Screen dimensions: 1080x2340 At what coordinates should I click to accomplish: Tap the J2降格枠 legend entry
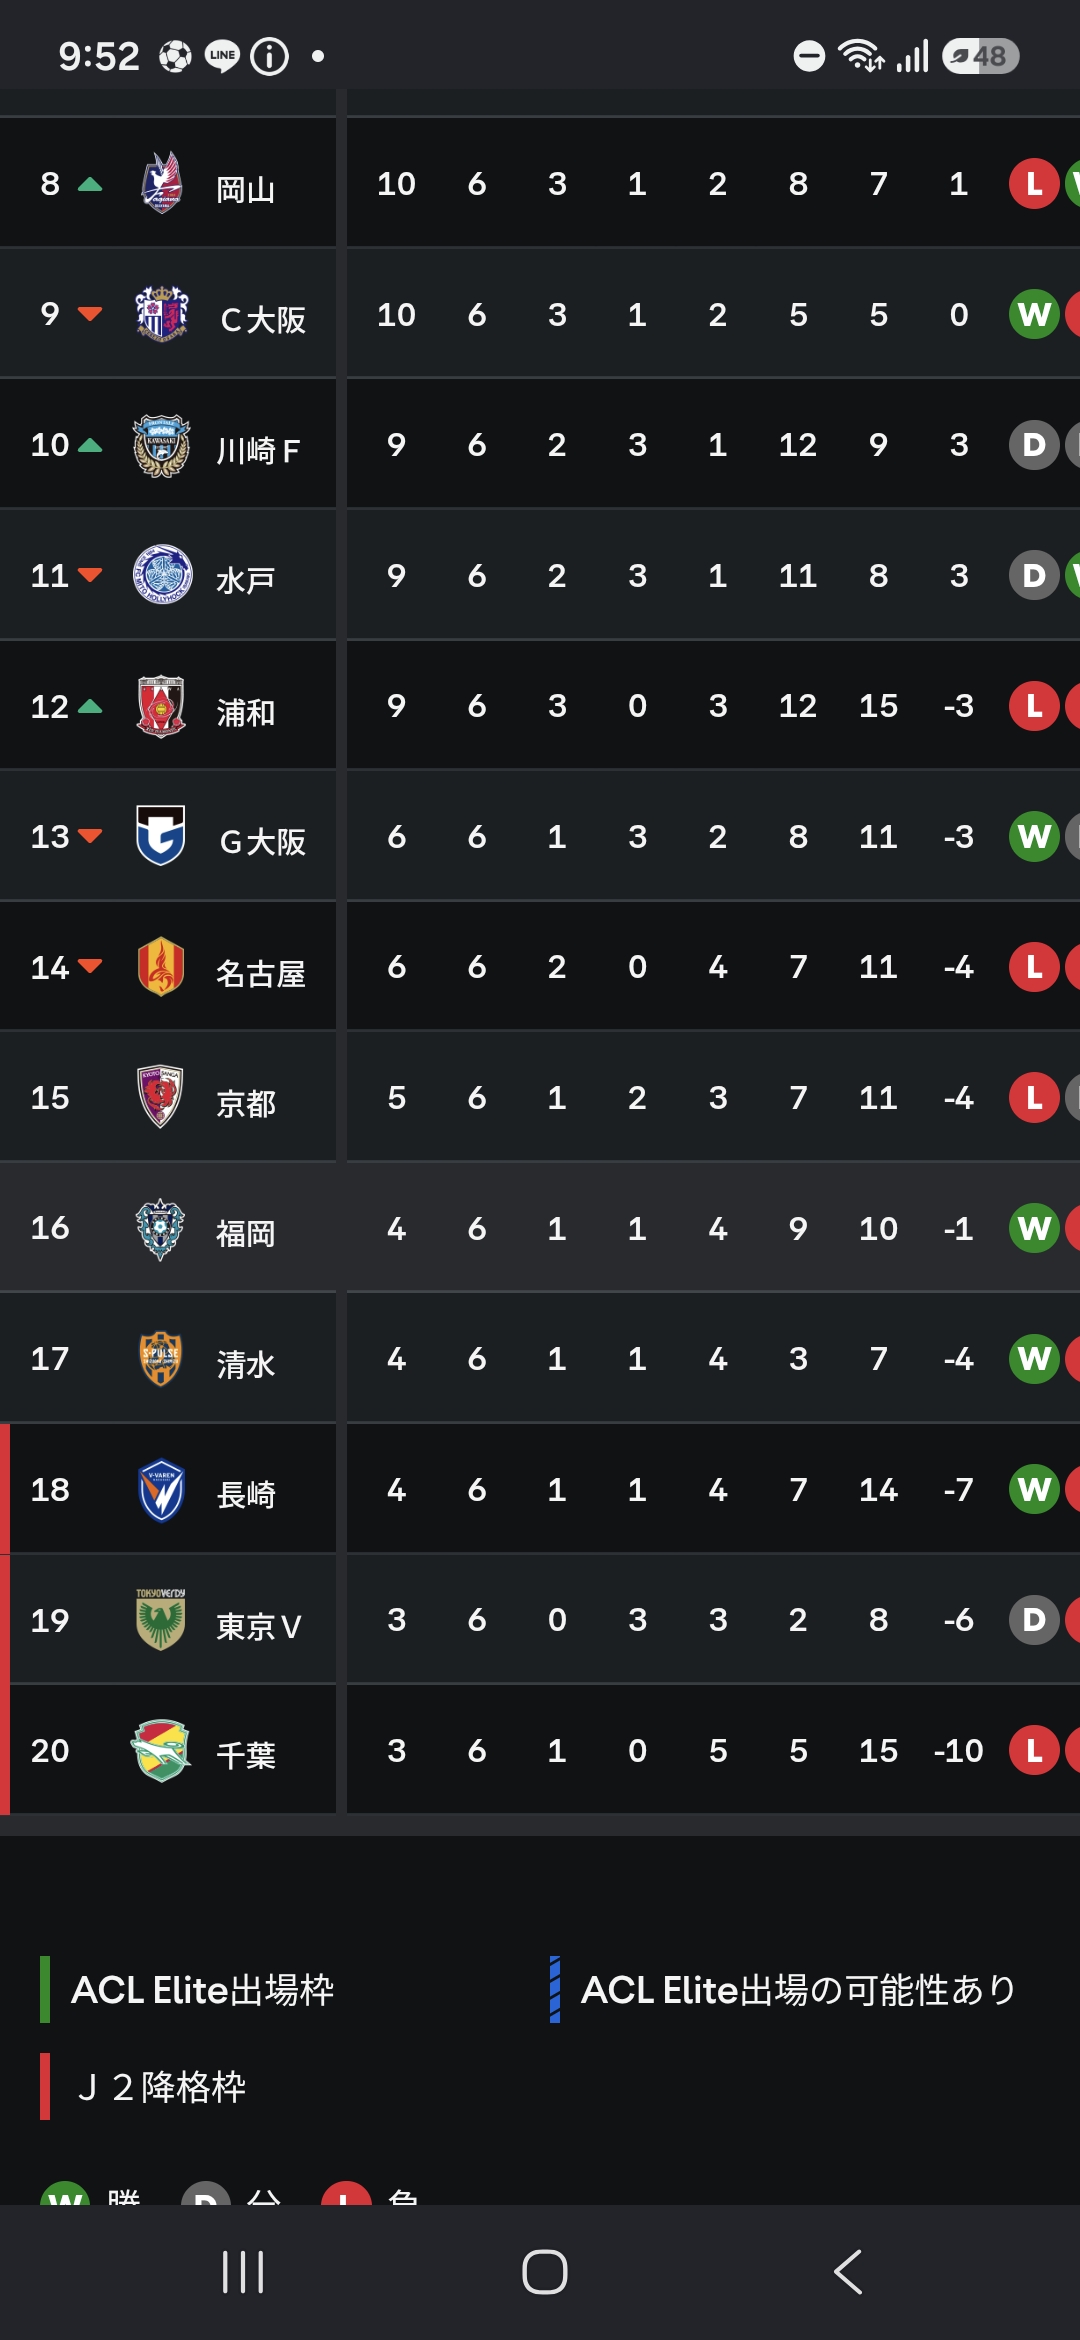pos(144,2087)
